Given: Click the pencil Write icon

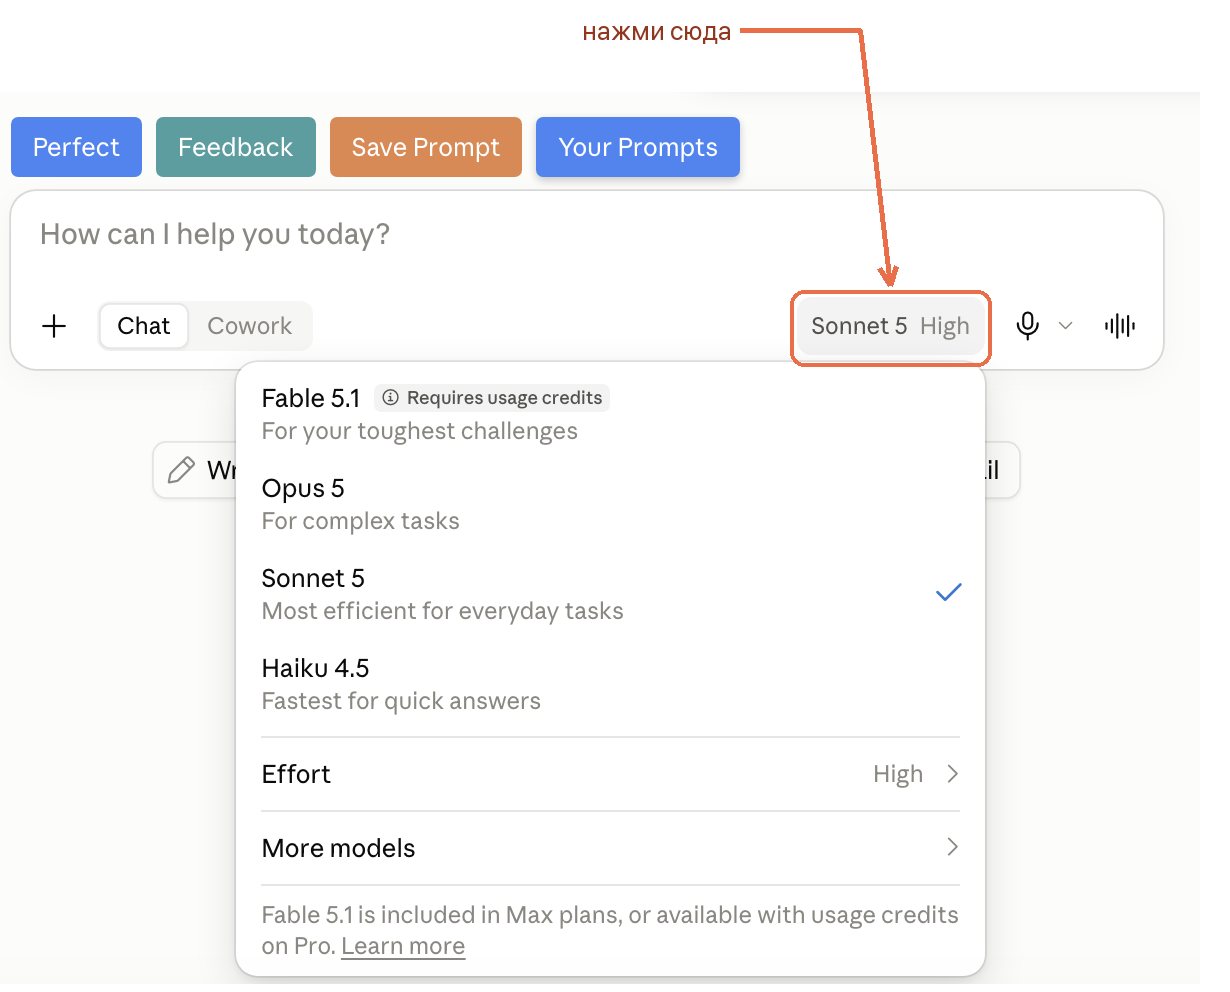Looking at the screenshot, I should coord(181,470).
